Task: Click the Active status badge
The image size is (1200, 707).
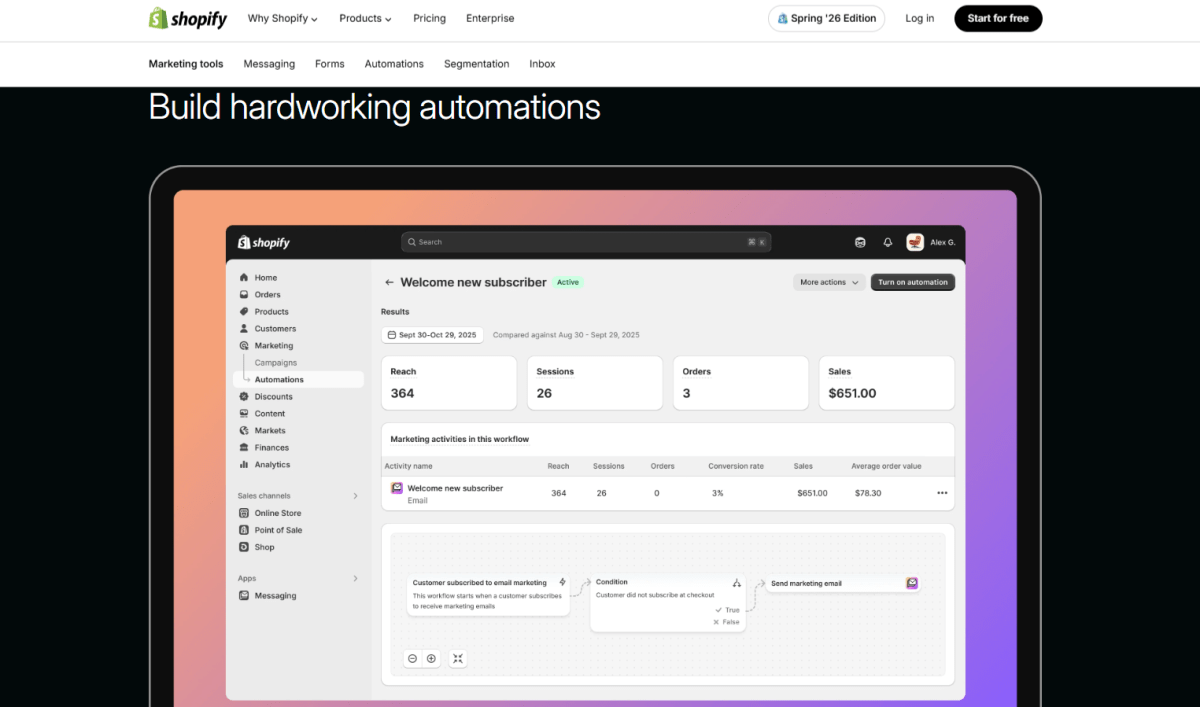Action: pyautogui.click(x=568, y=283)
